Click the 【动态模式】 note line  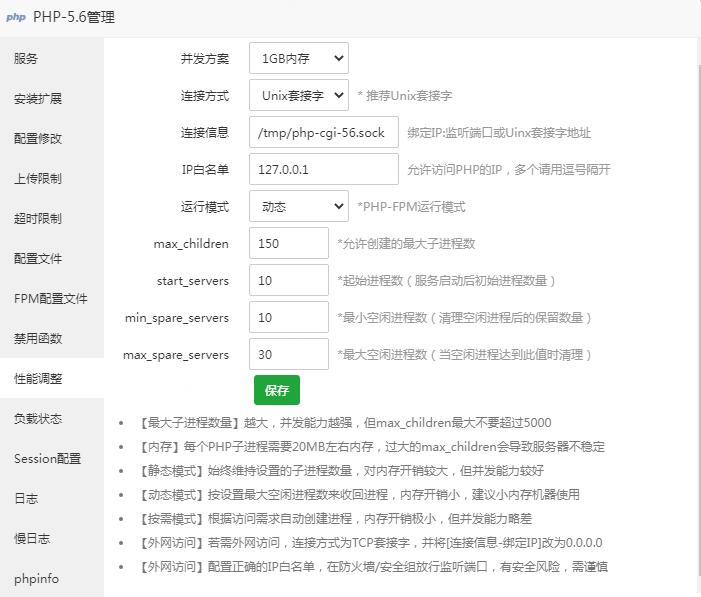click(359, 495)
